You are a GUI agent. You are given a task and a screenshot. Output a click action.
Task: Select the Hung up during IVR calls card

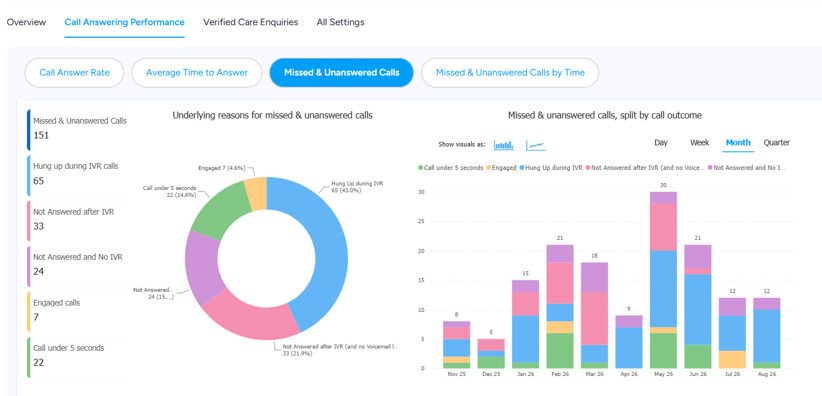tap(78, 174)
